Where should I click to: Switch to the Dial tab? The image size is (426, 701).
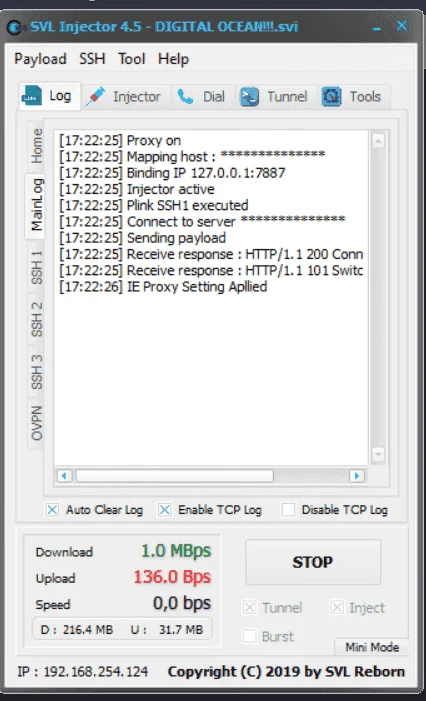coord(202,97)
